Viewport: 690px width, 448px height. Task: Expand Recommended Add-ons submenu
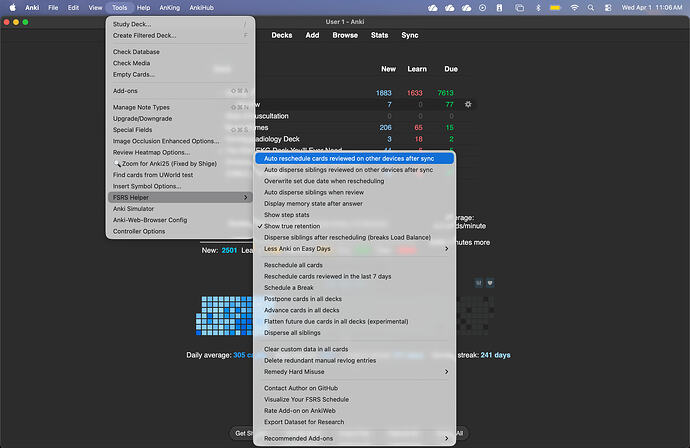(355, 438)
